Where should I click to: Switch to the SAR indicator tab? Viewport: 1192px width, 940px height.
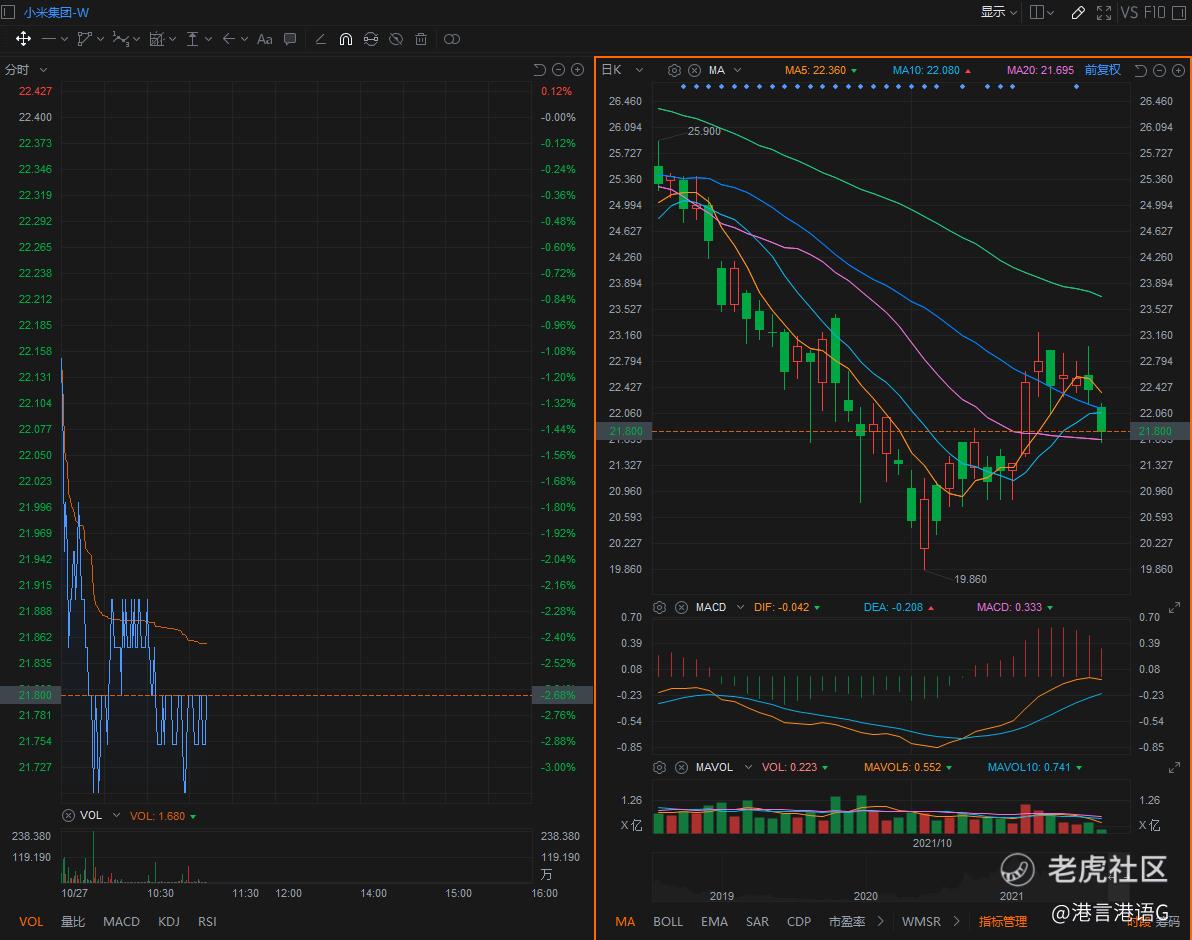[x=757, y=921]
